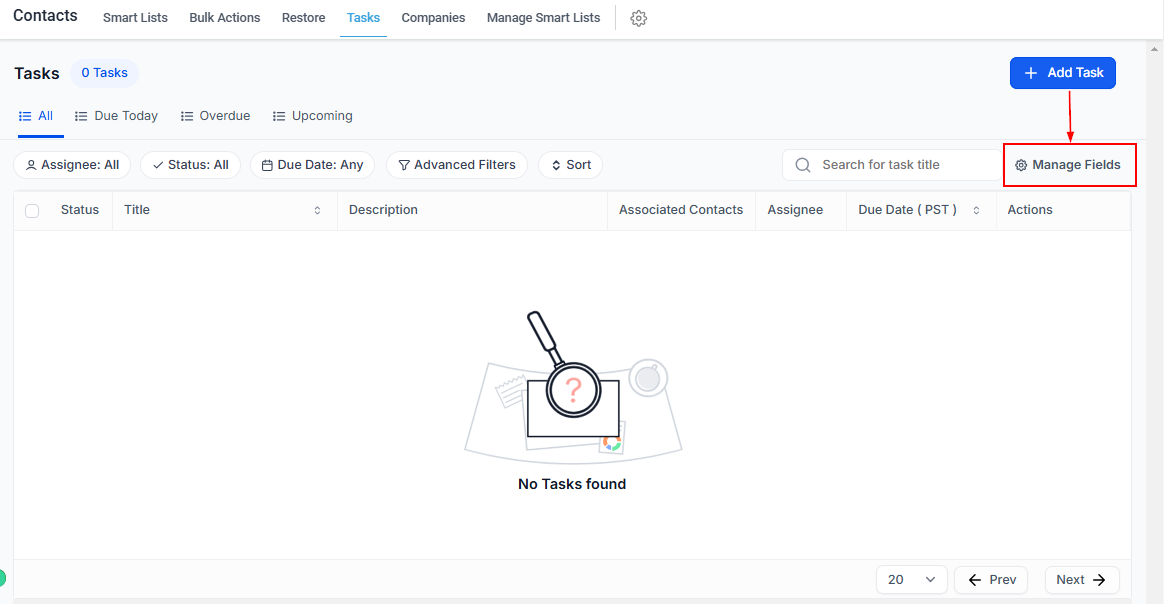Image resolution: width=1164 pixels, height=604 pixels.
Task: Click sort arrows on Due Date column
Action: [976, 210]
